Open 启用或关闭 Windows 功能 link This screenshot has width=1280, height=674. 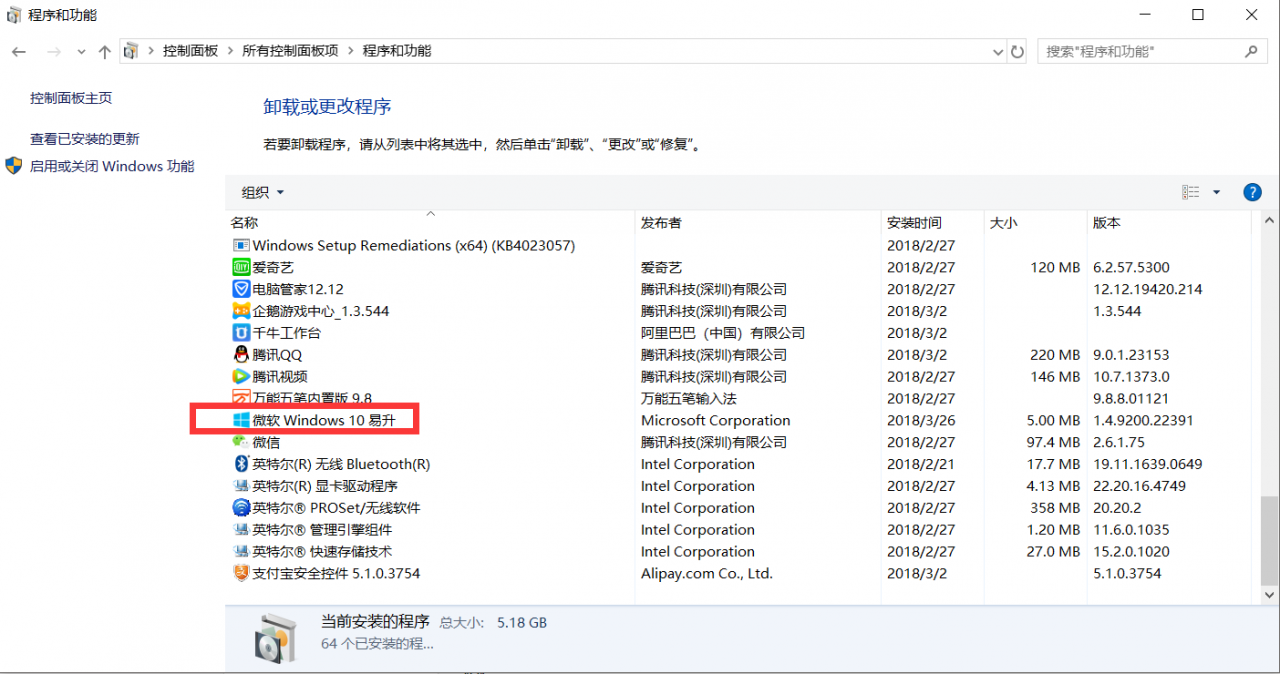coord(112,166)
